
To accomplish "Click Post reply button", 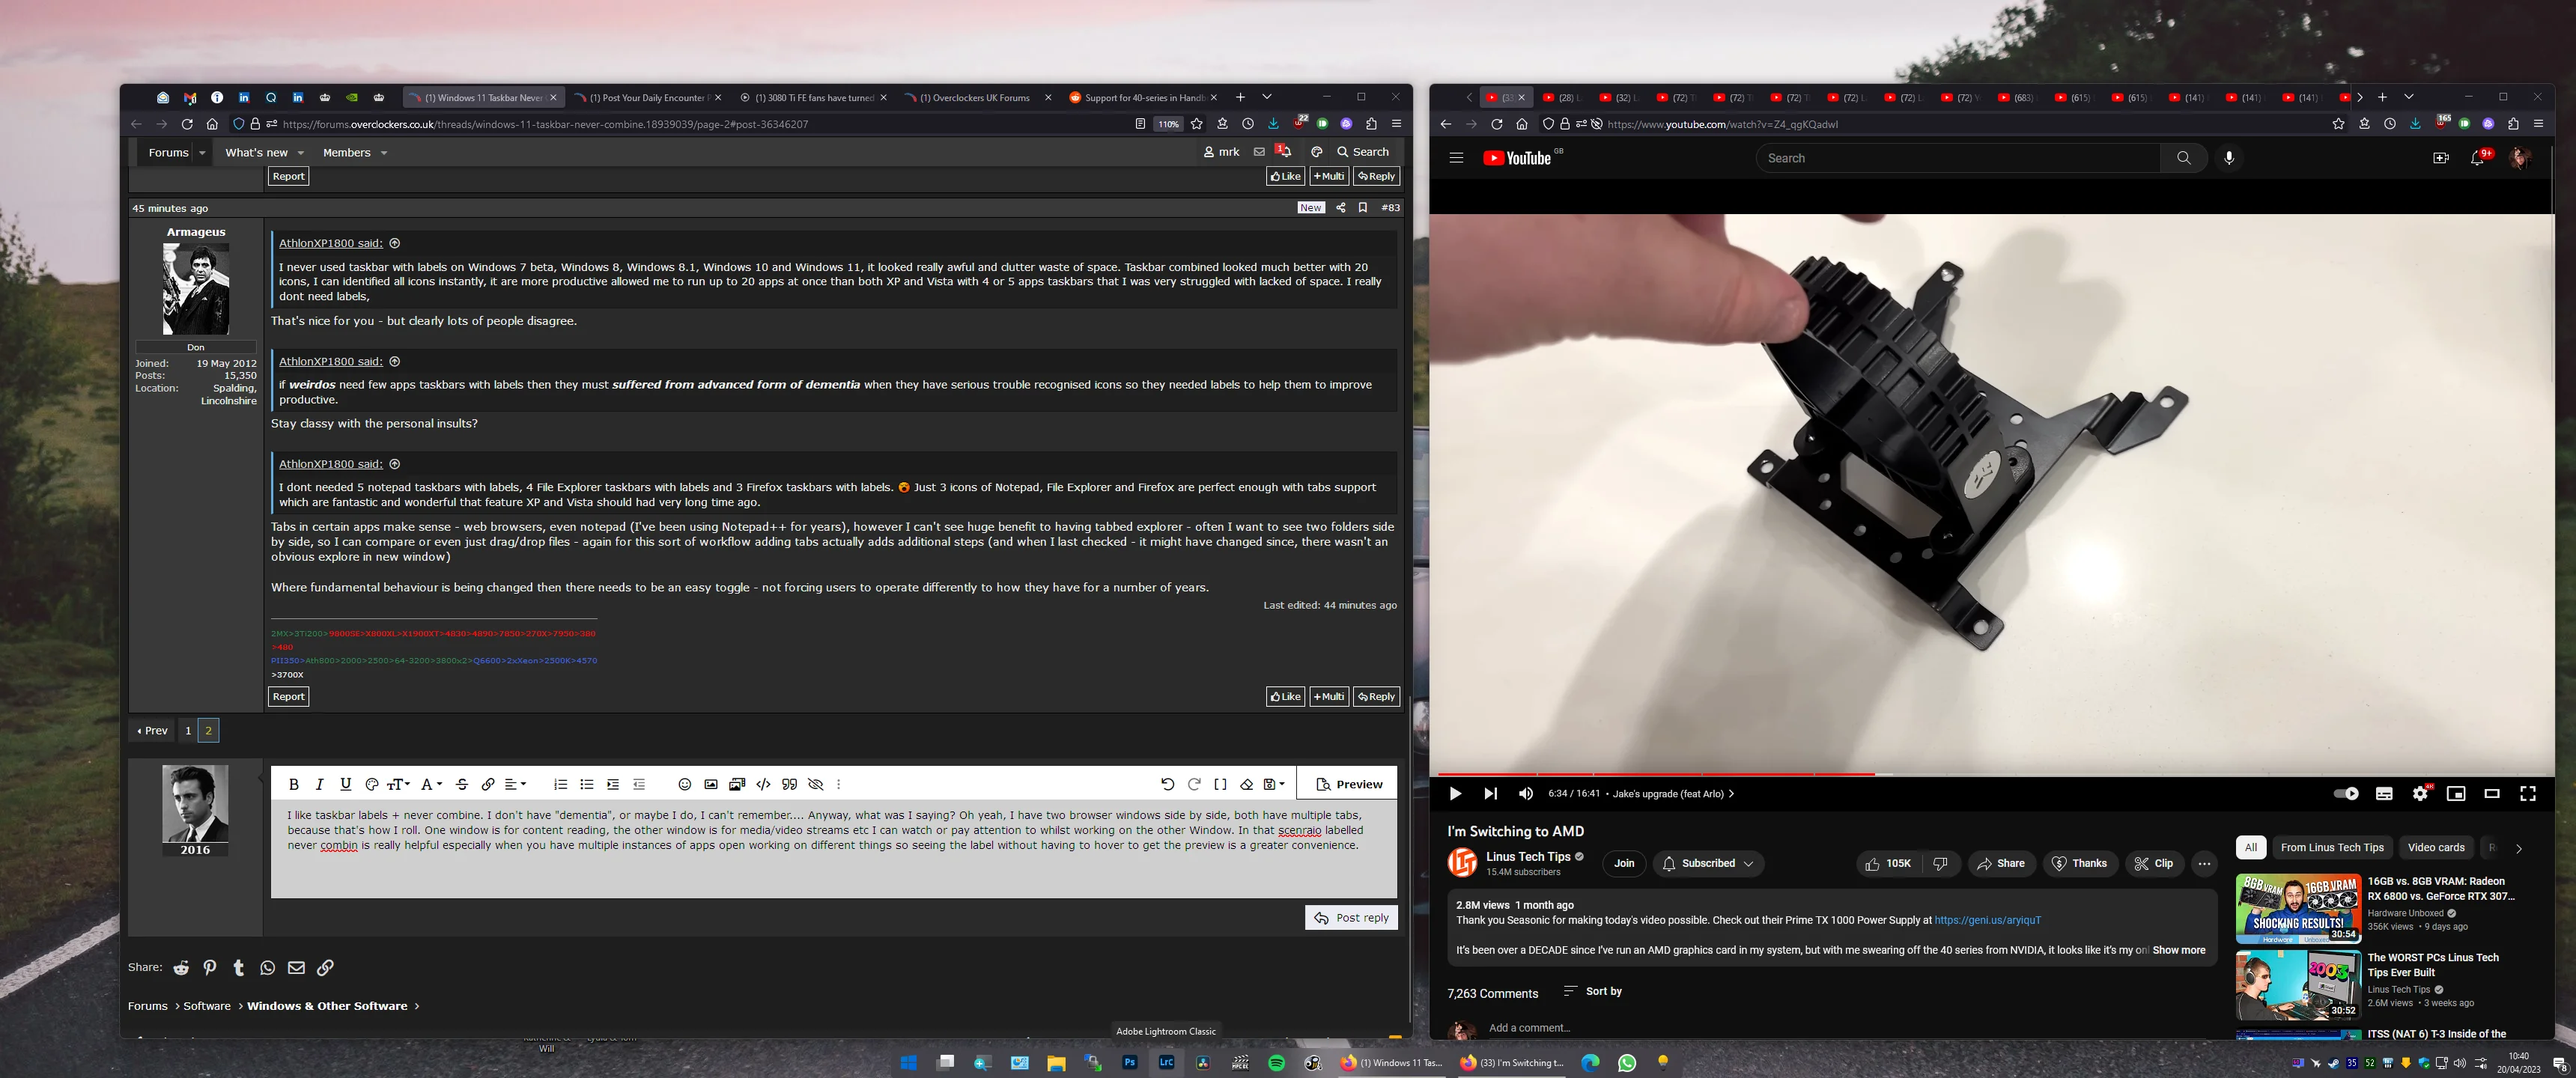I will (1351, 918).
